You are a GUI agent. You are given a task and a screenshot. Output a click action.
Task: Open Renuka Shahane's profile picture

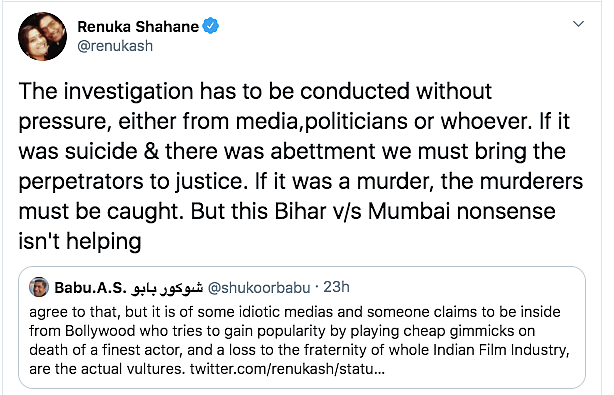42,36
